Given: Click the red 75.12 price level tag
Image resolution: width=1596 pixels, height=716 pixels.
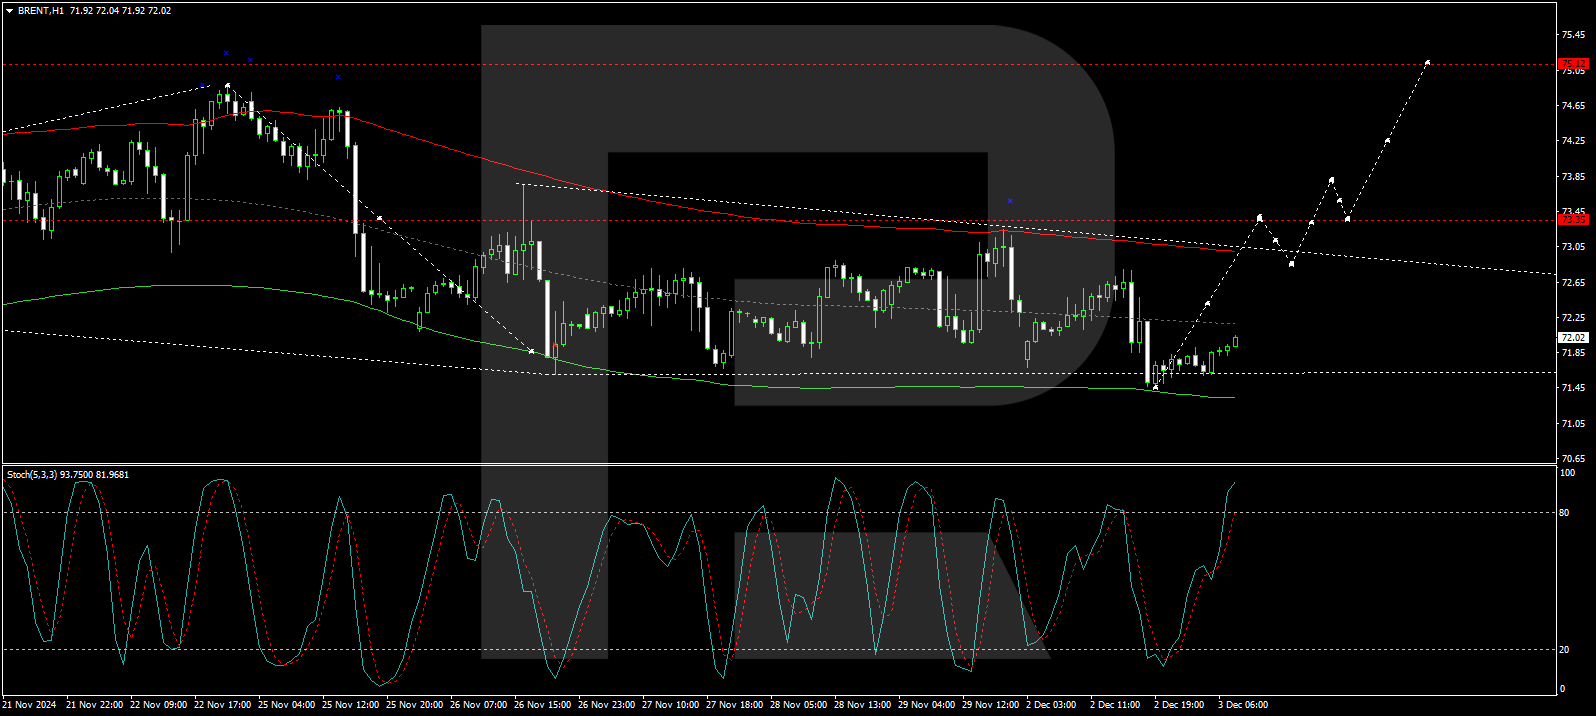Looking at the screenshot, I should pos(1573,64).
